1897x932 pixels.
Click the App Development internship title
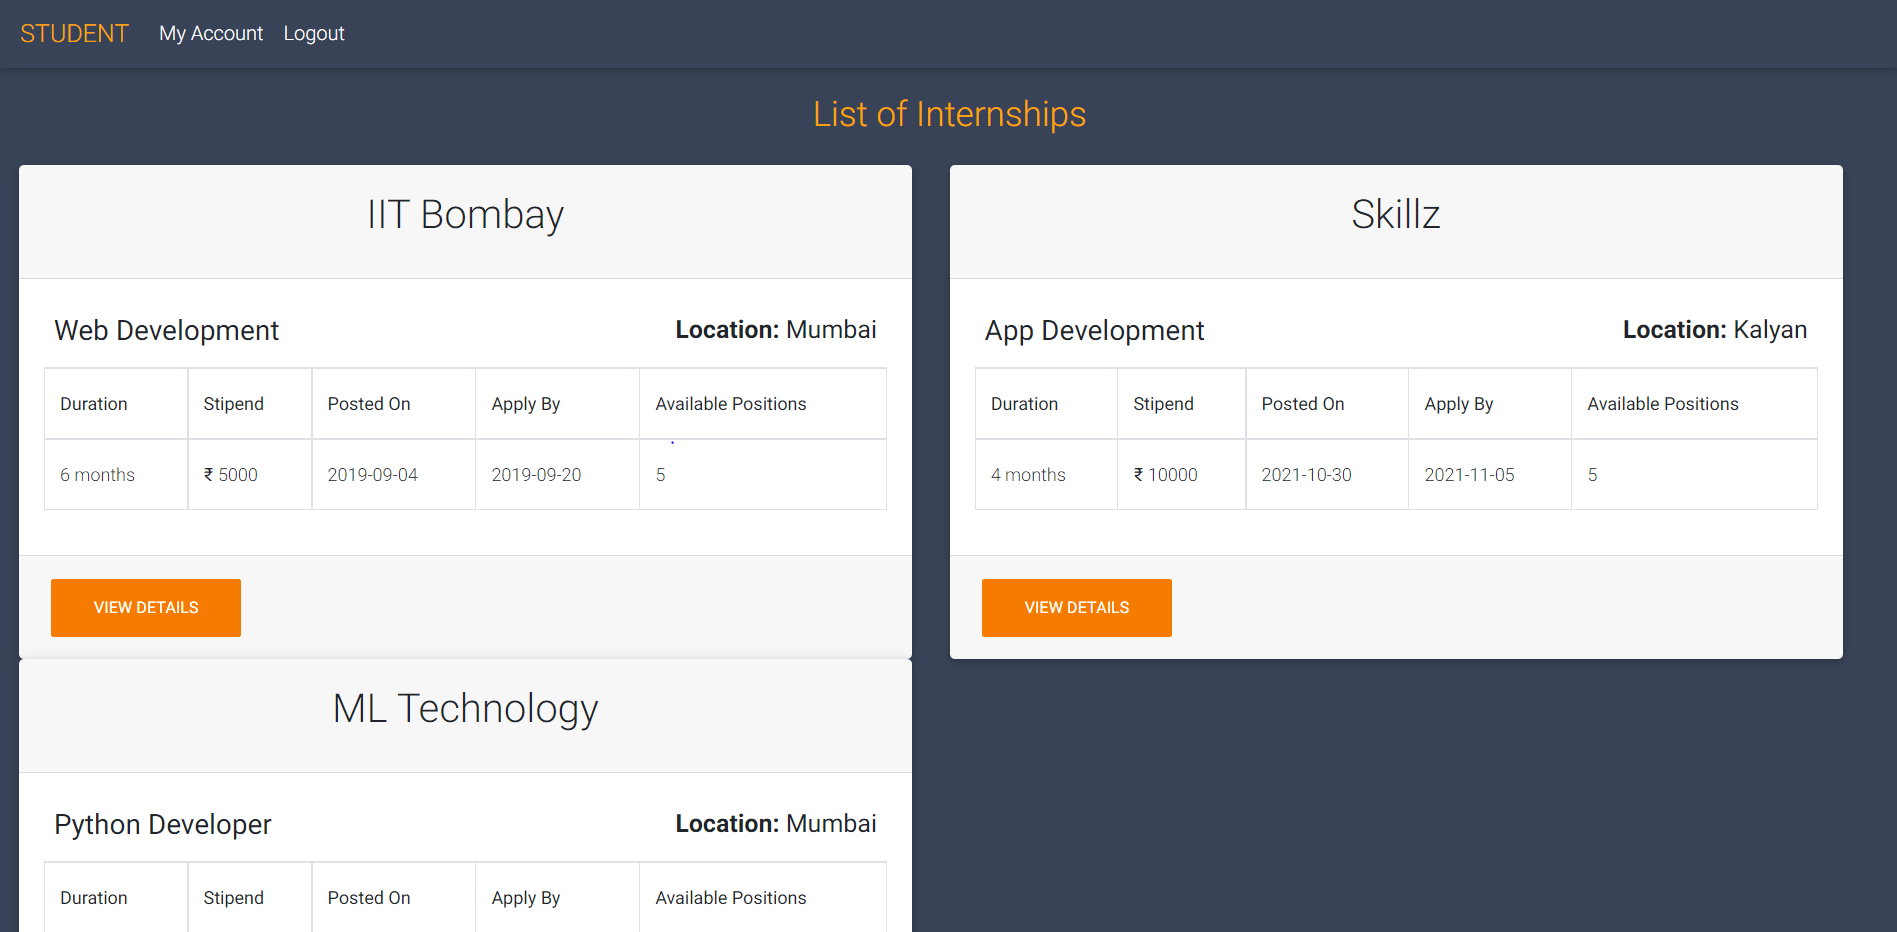point(1094,330)
